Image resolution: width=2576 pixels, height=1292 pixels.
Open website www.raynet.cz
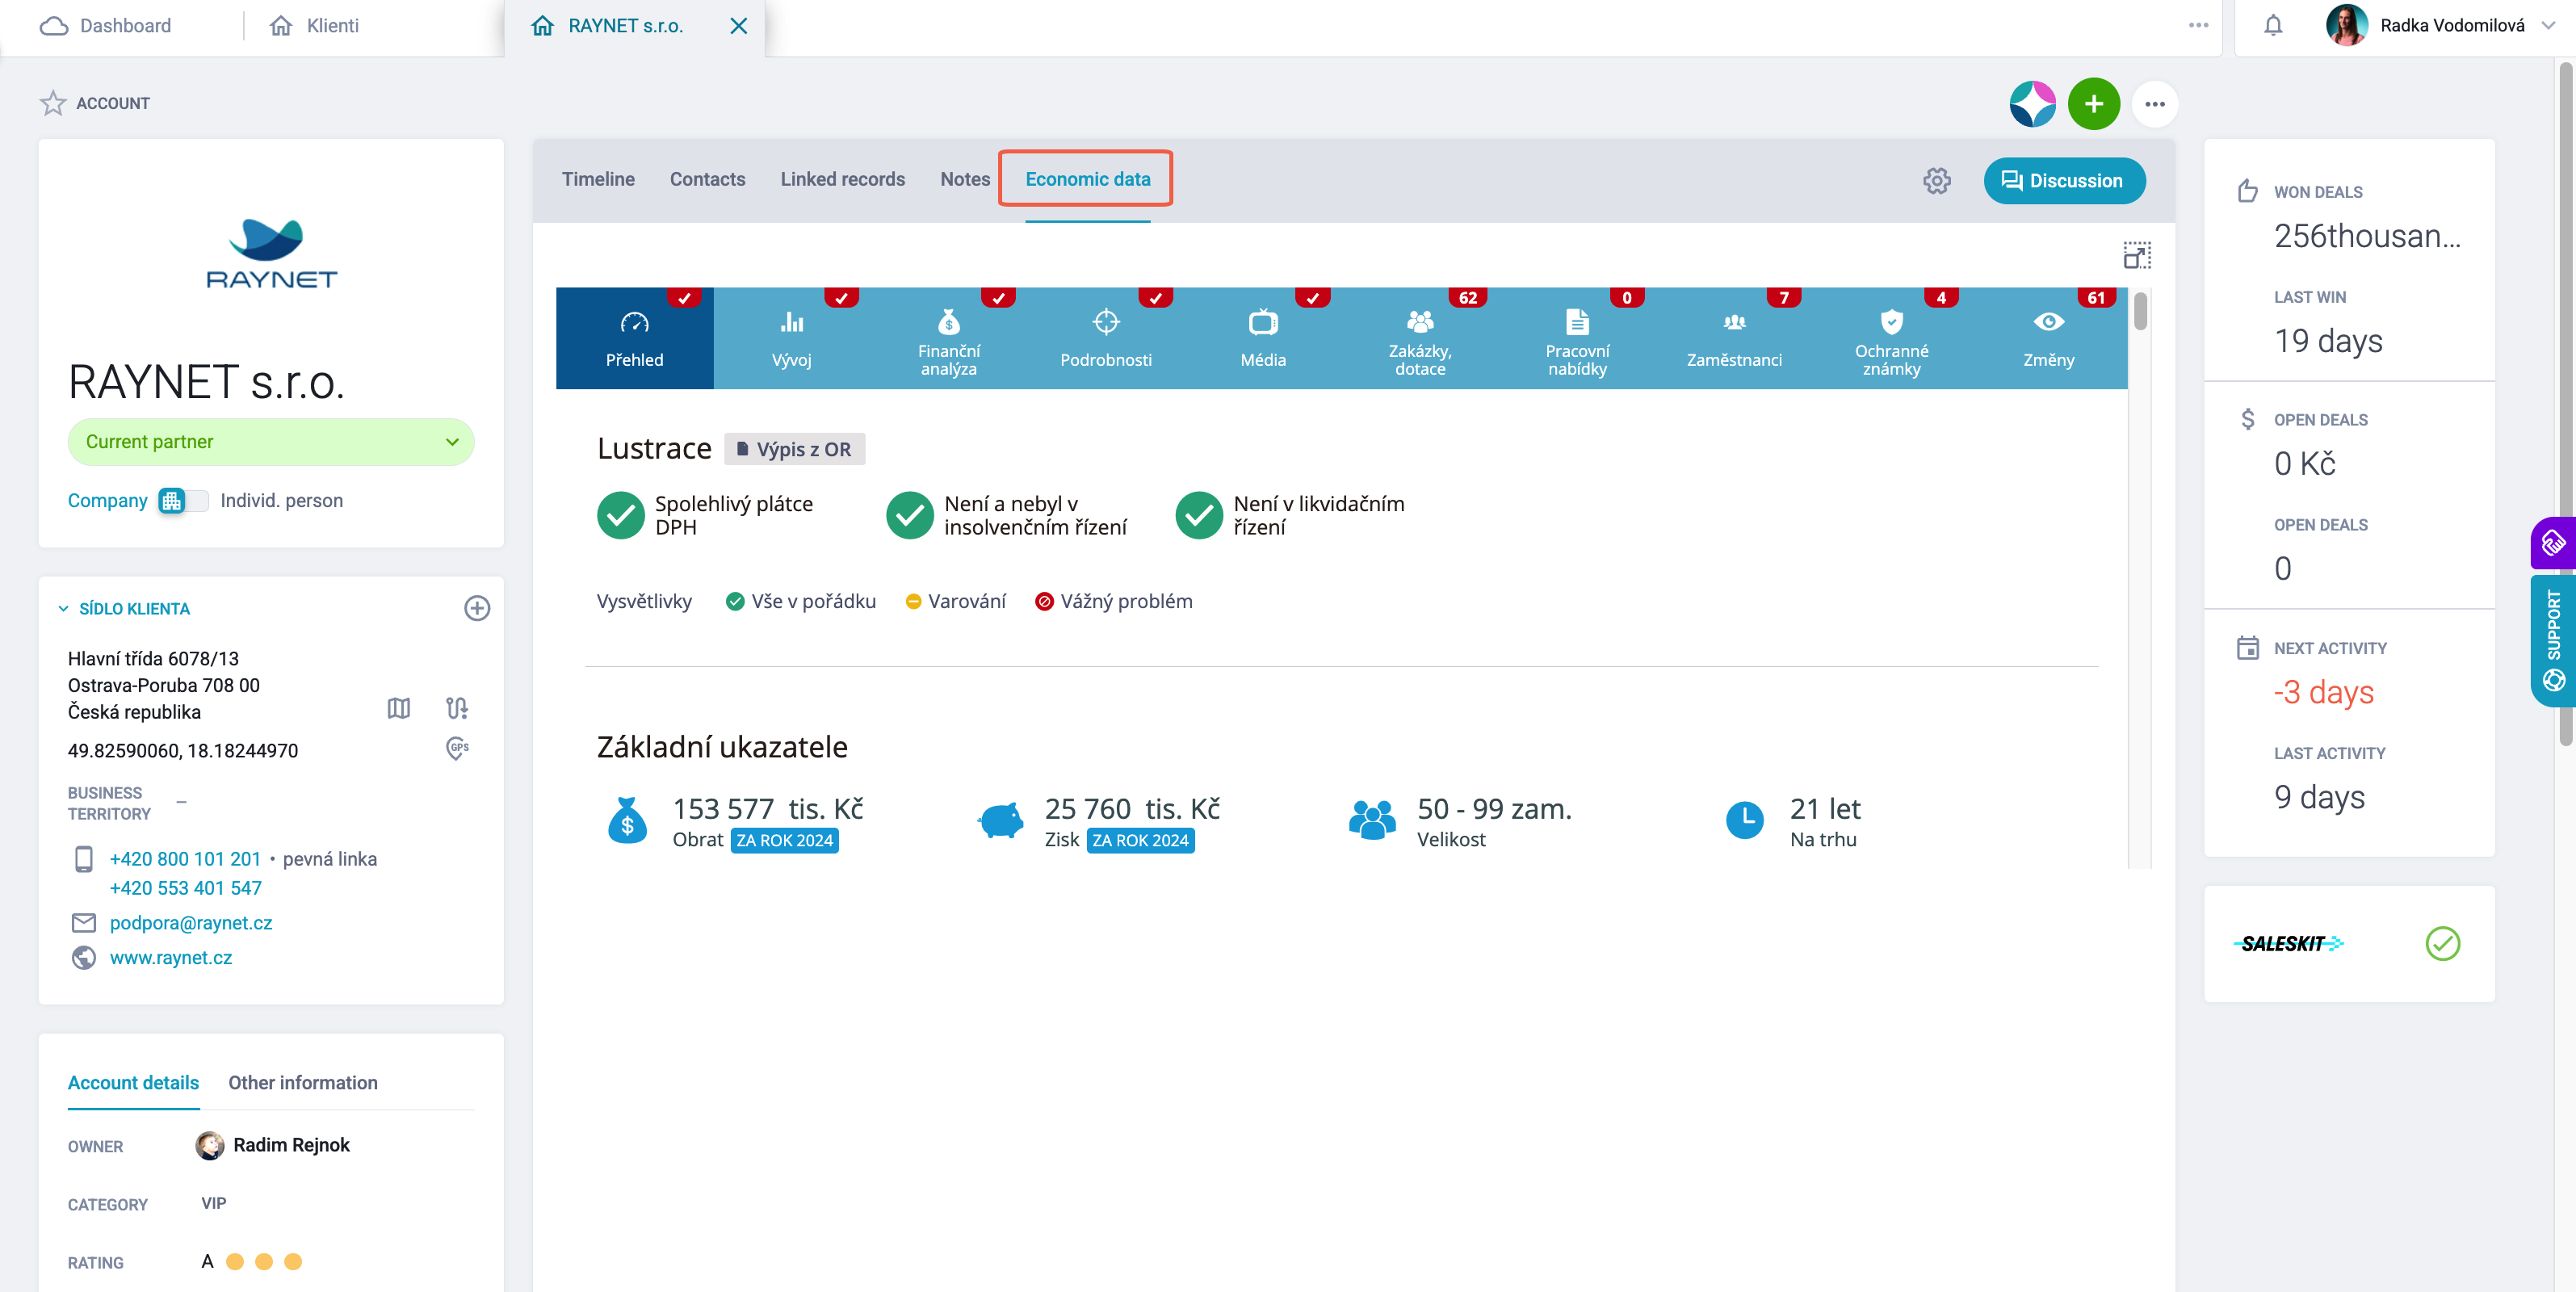pyautogui.click(x=171, y=958)
